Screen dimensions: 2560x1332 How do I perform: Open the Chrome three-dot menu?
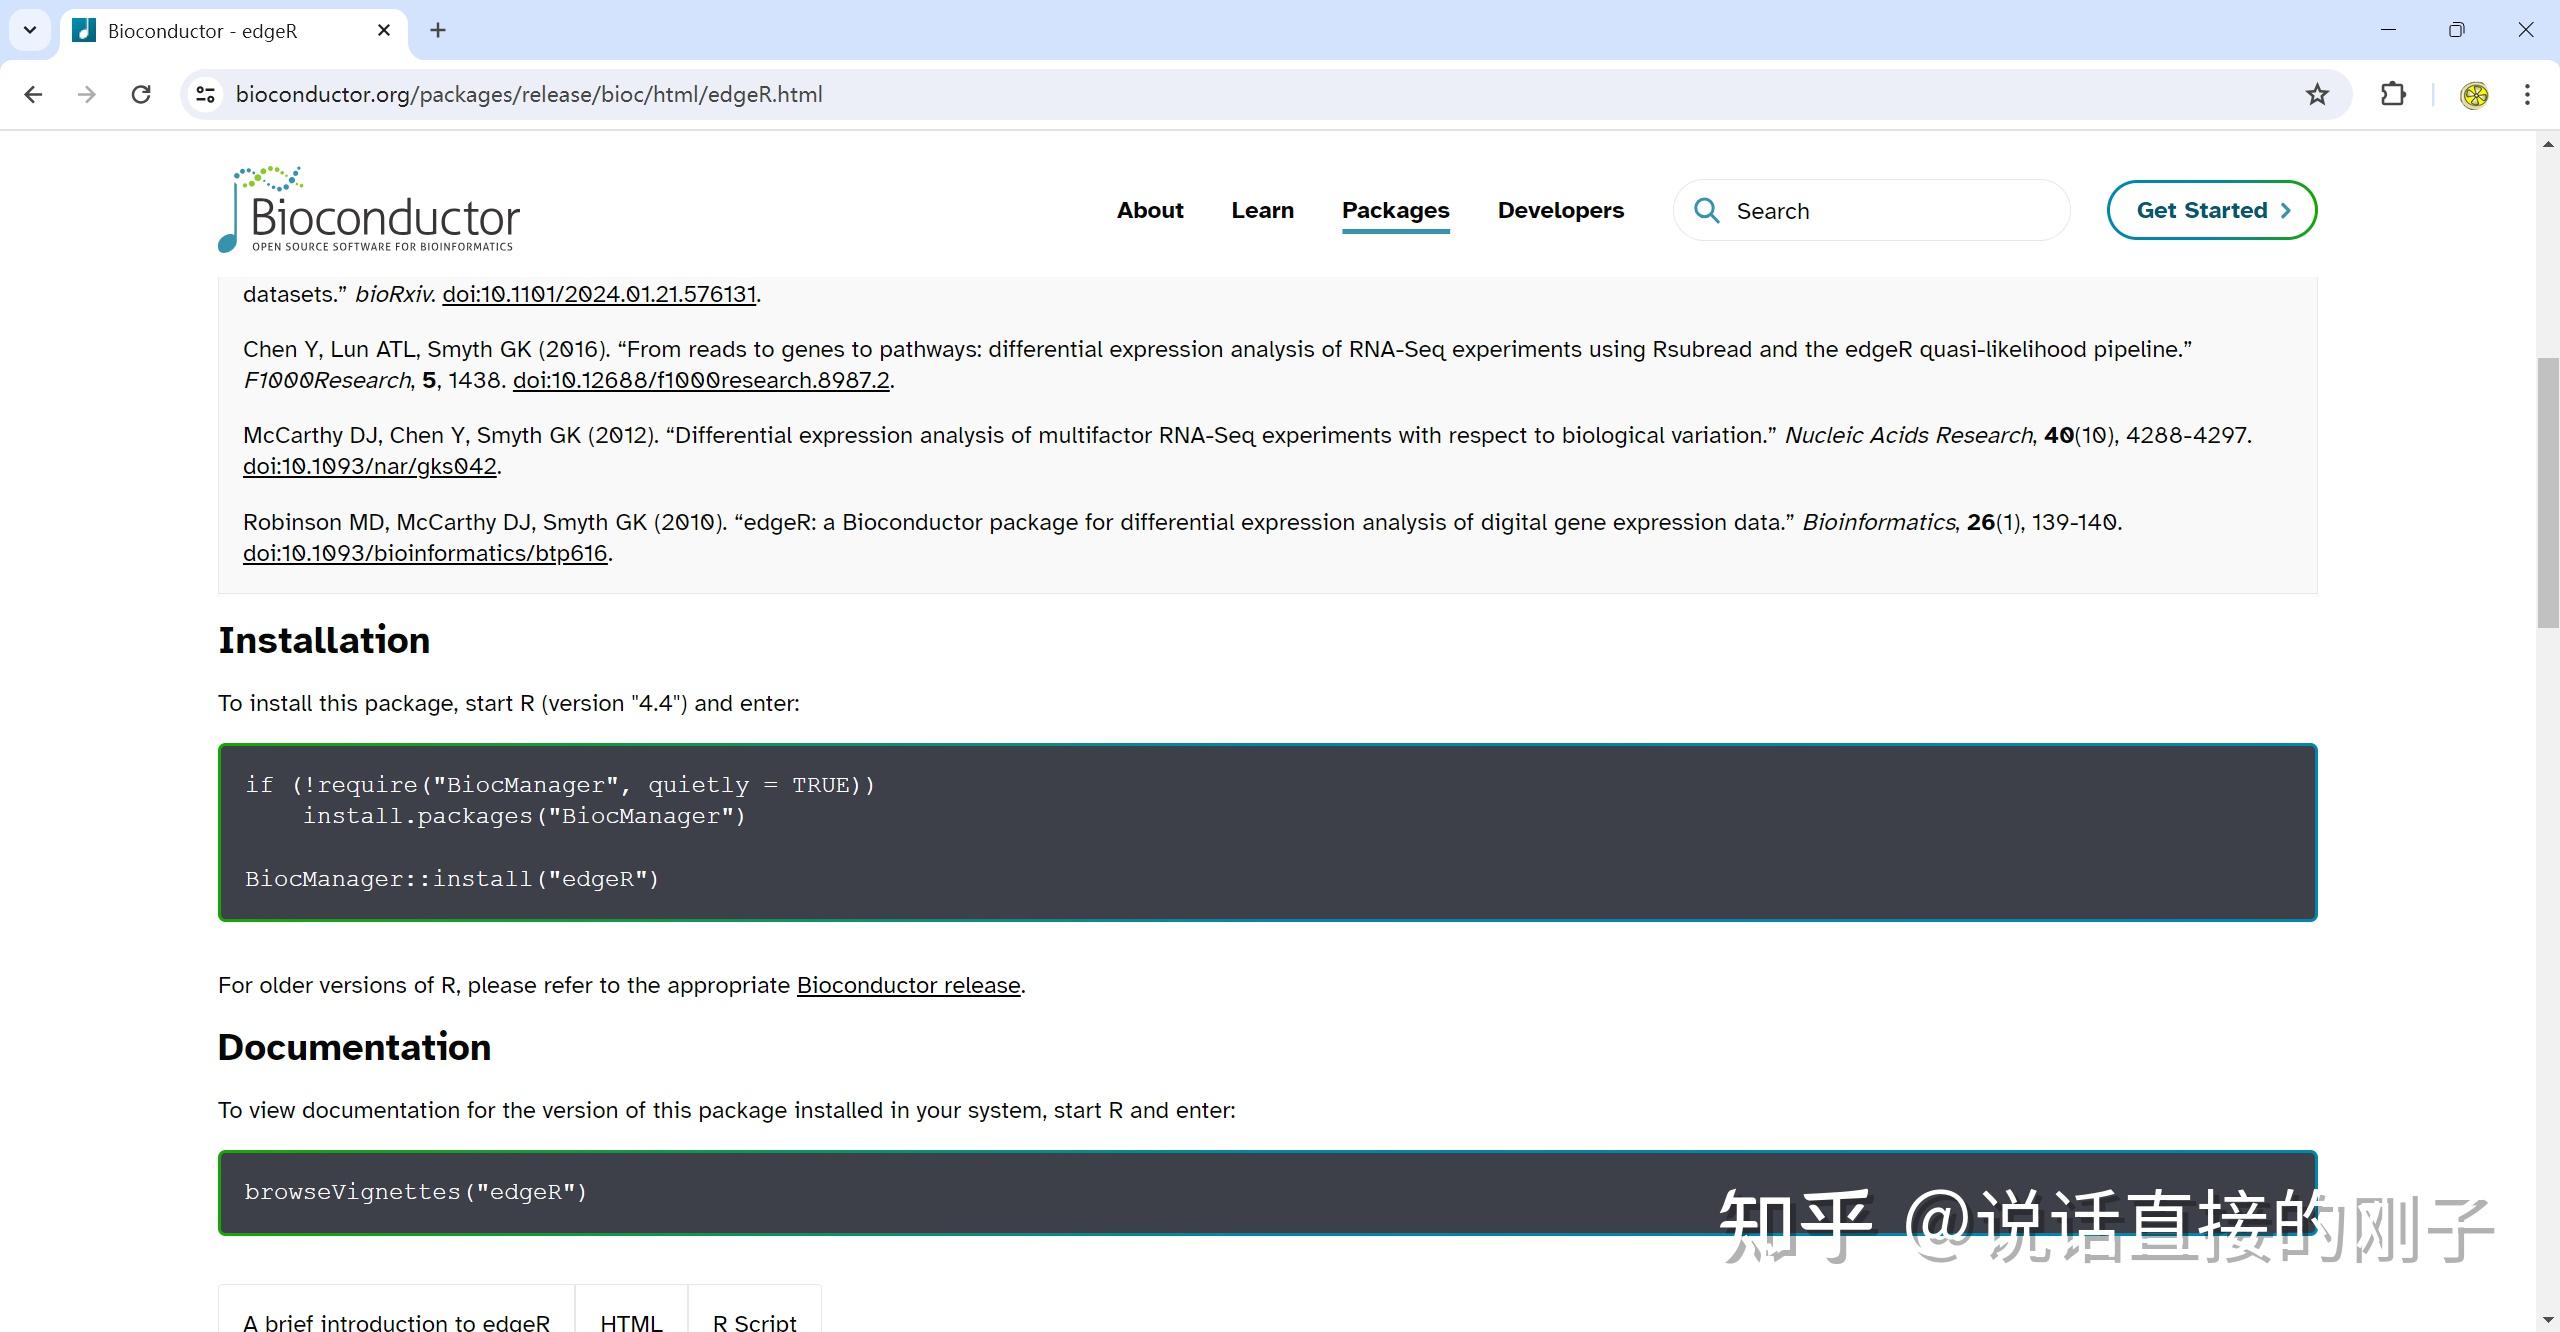coord(2527,94)
